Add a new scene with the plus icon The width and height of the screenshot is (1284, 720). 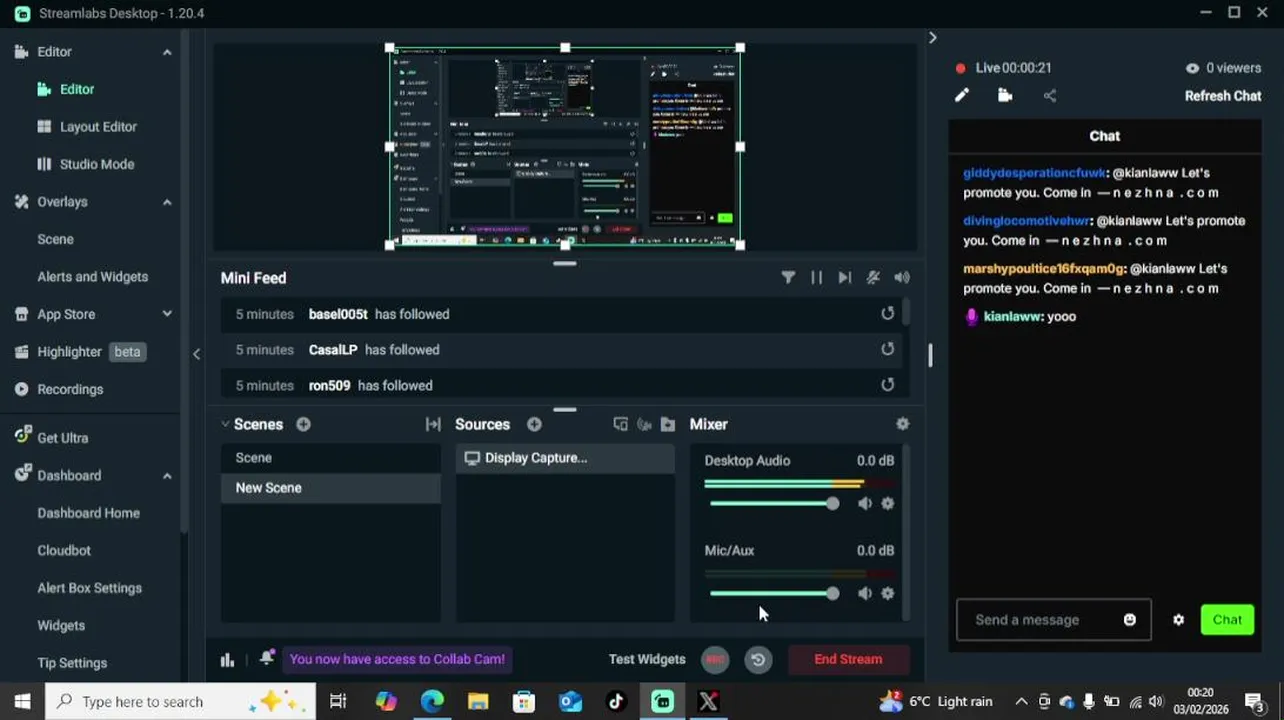pos(303,424)
